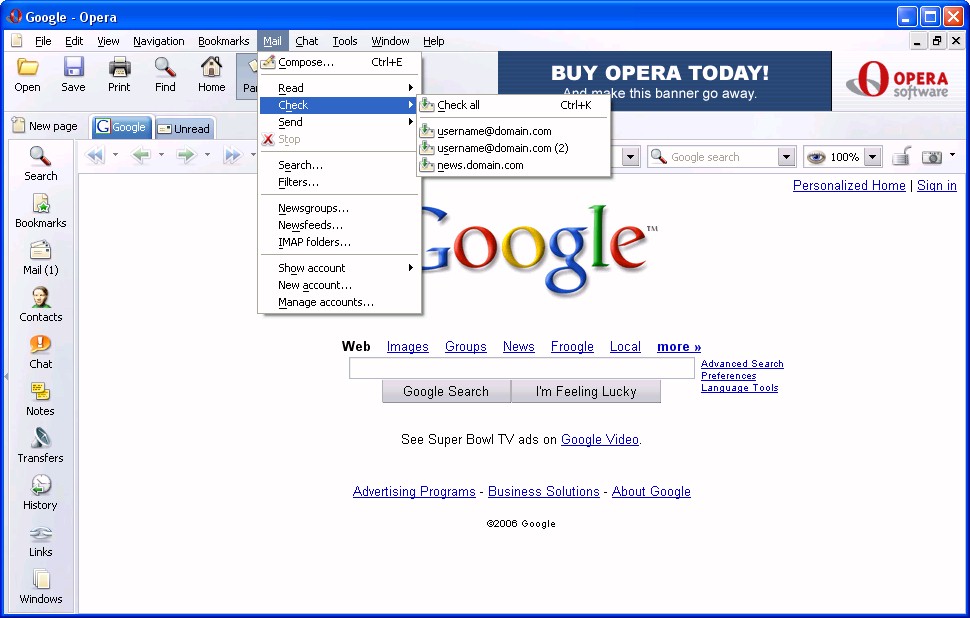Switch to the Unread tab
970x618 pixels.
184,128
